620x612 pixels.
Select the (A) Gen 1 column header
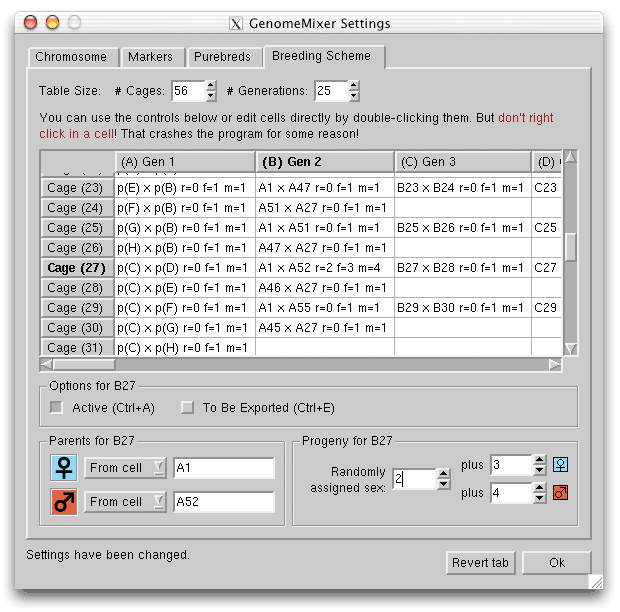pyautogui.click(x=185, y=162)
